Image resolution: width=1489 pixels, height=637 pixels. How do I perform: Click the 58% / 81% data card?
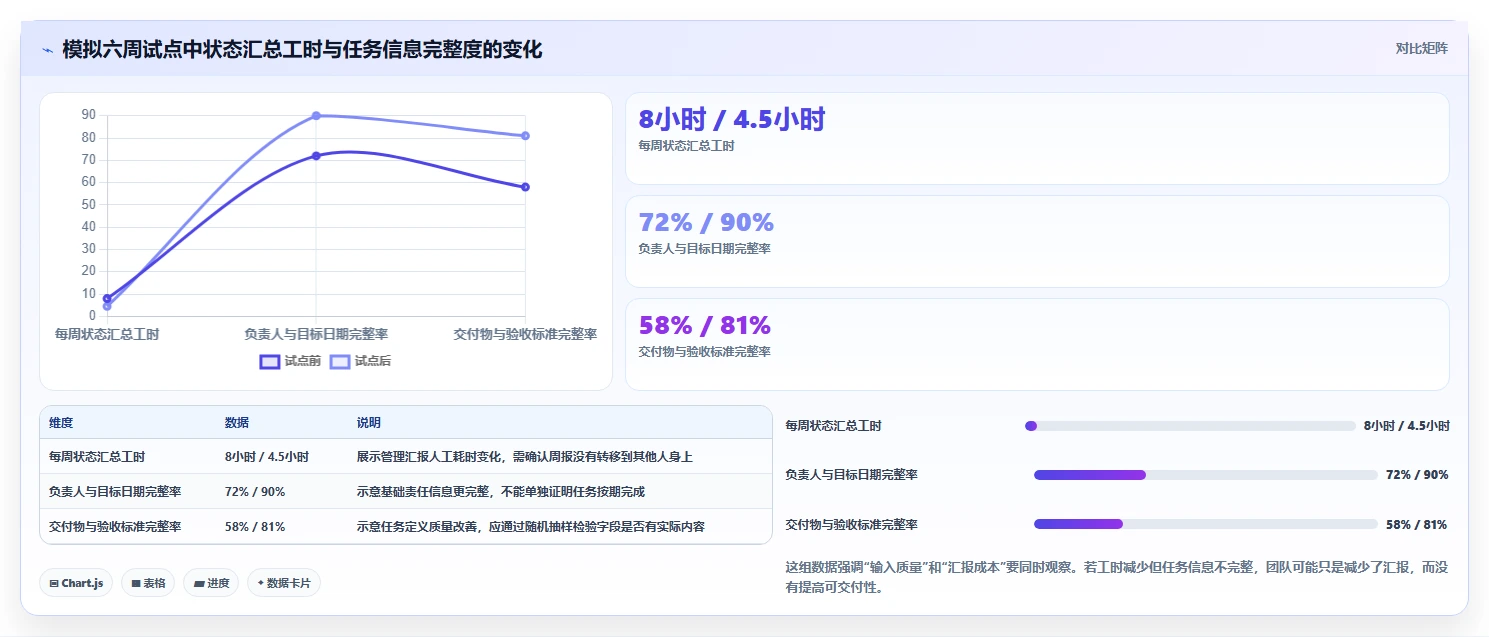tap(1037, 344)
